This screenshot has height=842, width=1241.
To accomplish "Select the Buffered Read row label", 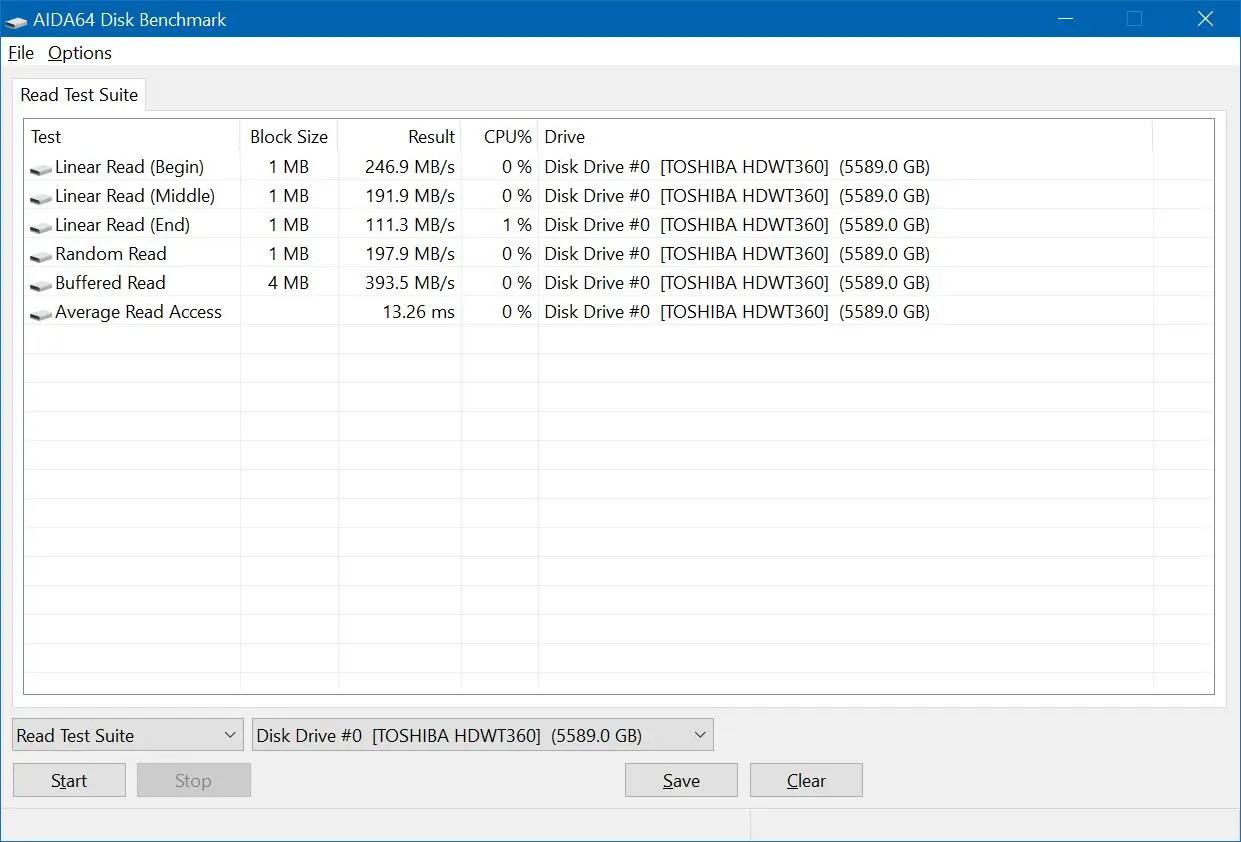I will [110, 283].
